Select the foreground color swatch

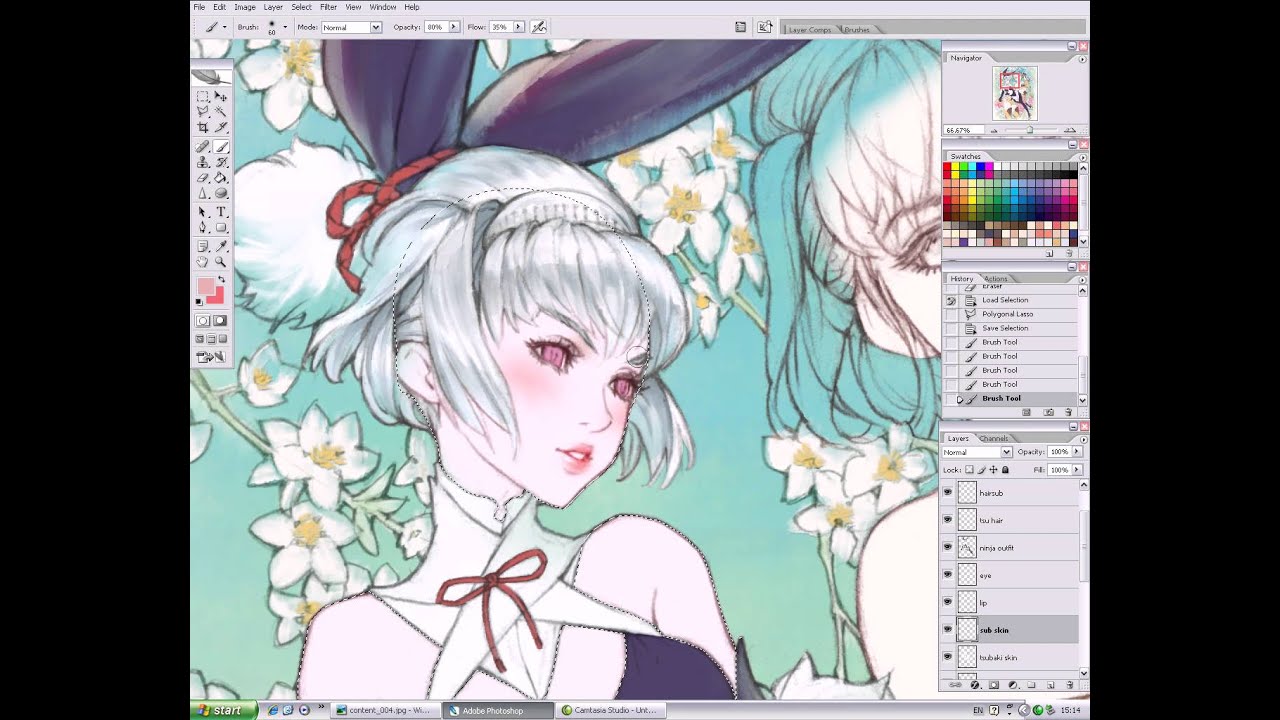click(206, 288)
